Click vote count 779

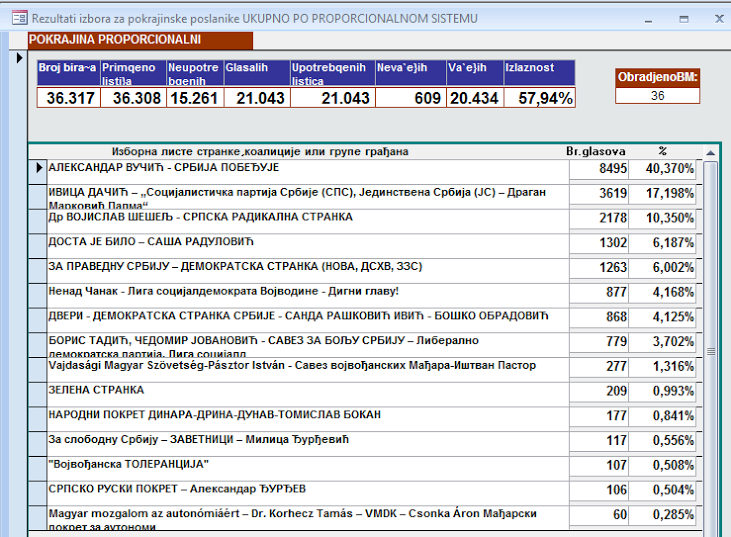click(x=599, y=342)
